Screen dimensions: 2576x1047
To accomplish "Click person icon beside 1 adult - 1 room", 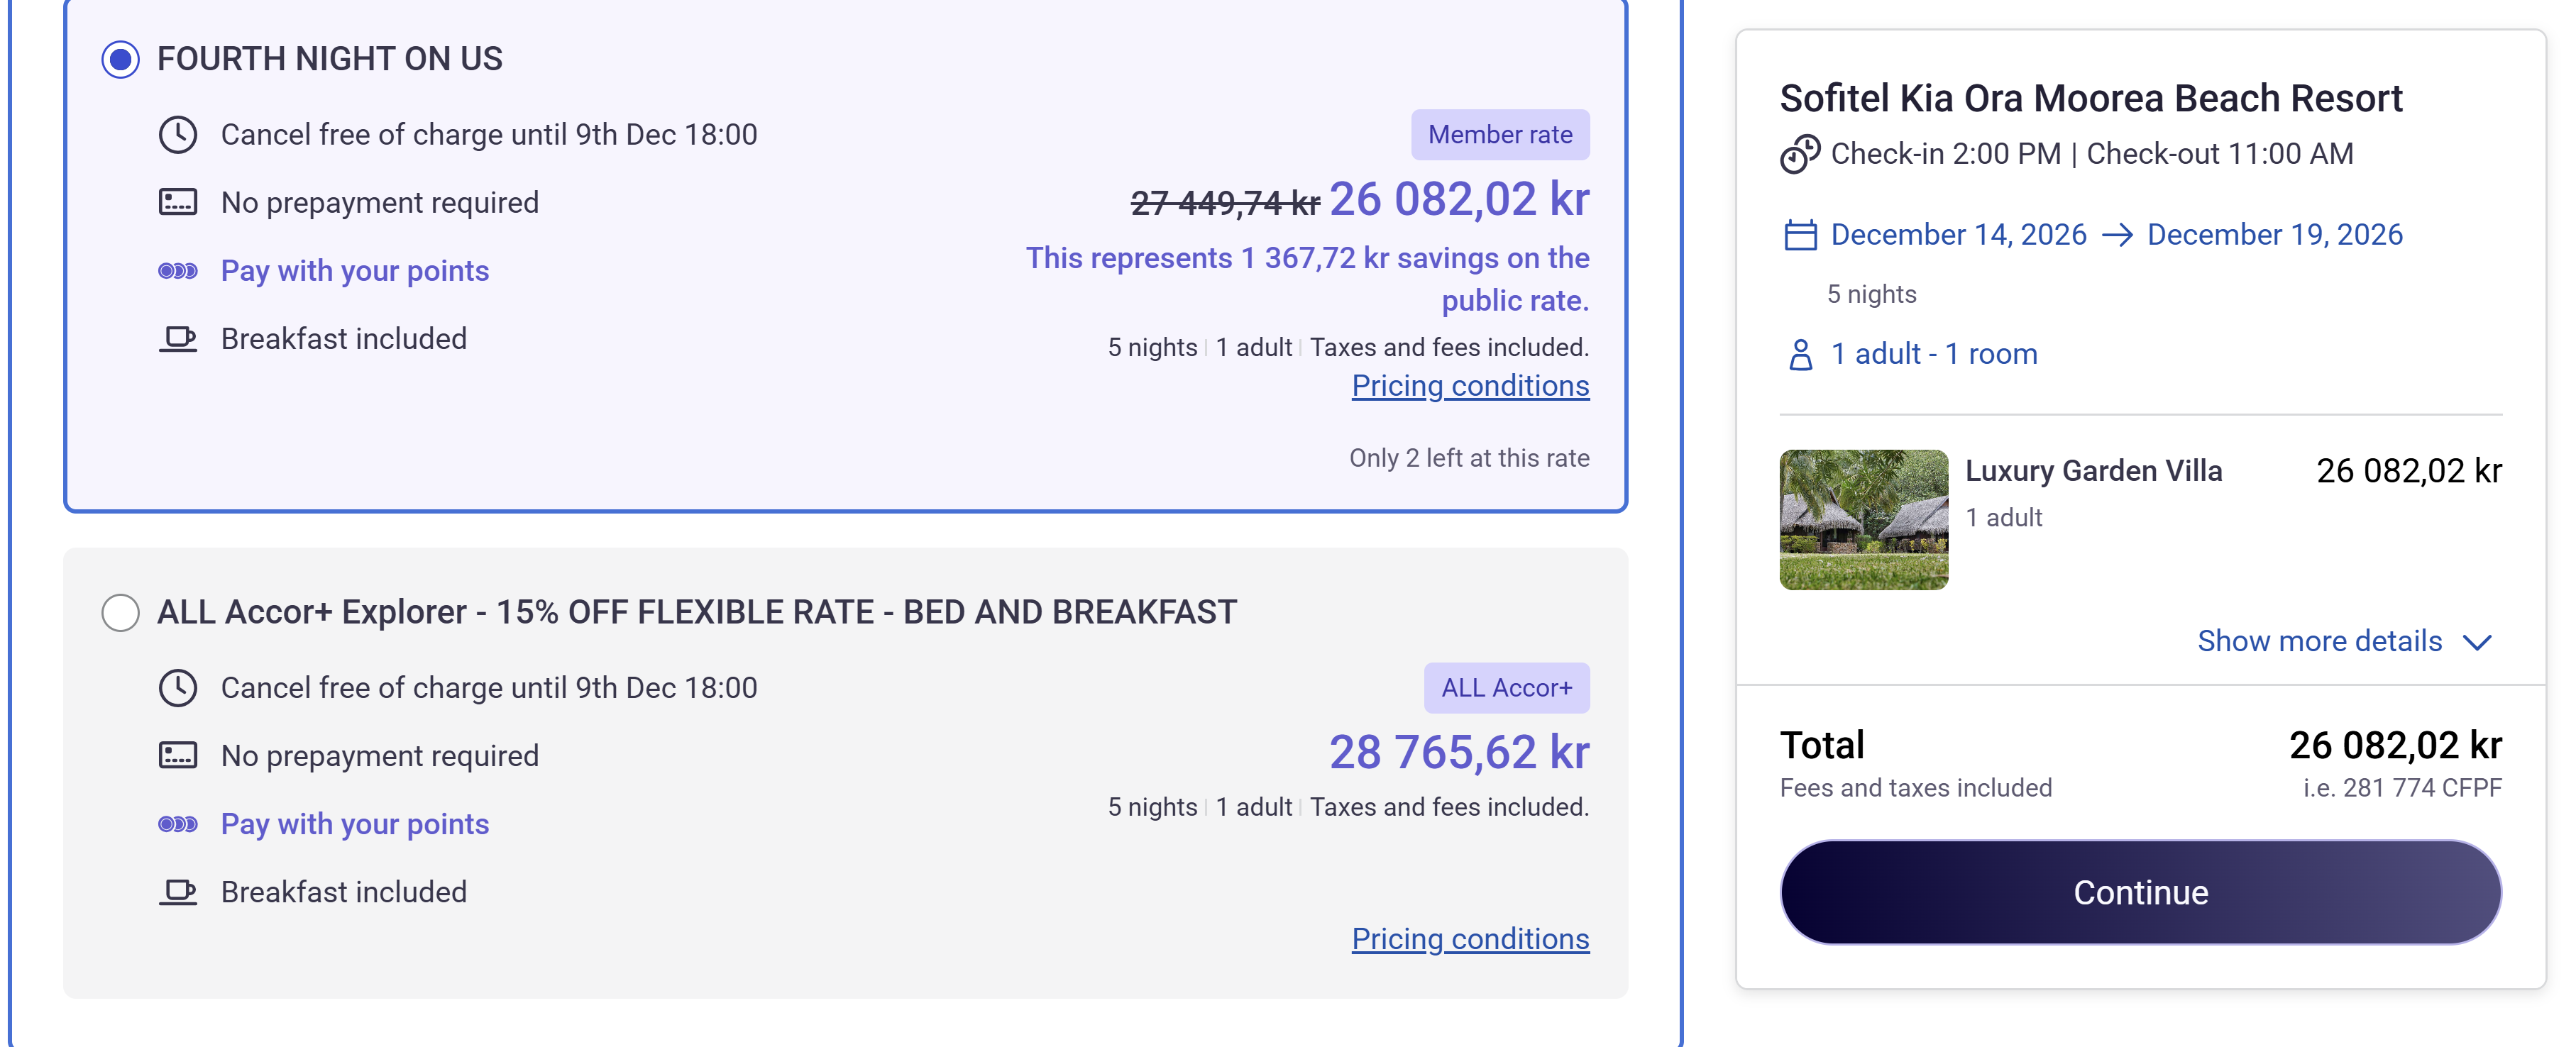I will [1800, 354].
